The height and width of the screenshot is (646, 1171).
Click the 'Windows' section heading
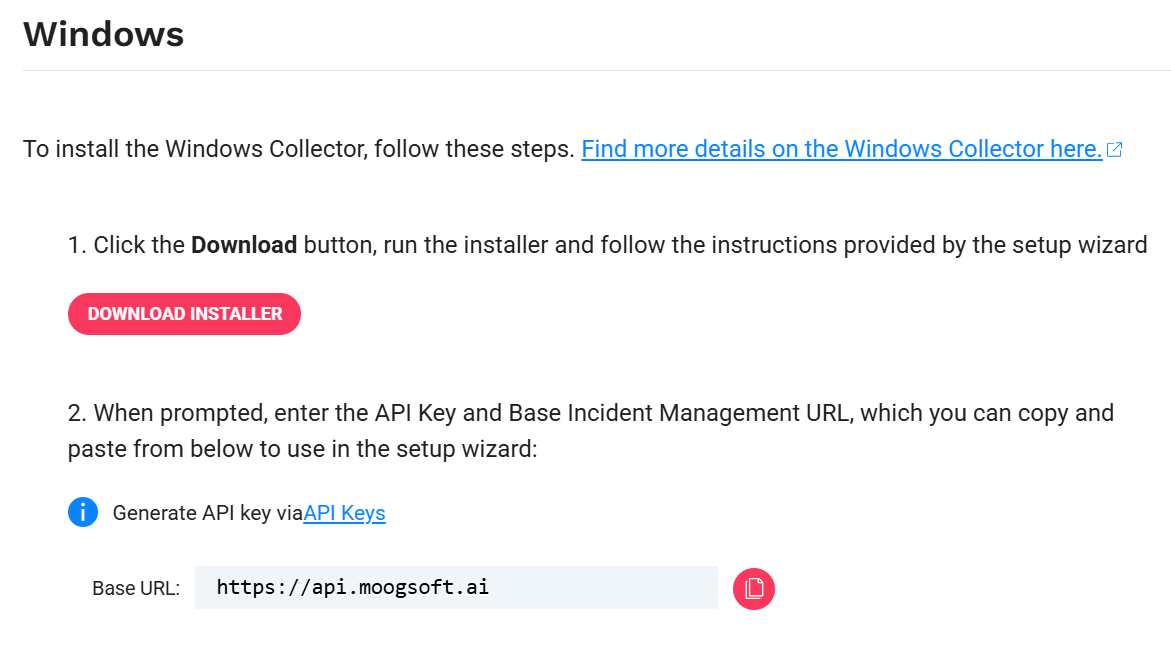pyautogui.click(x=104, y=34)
